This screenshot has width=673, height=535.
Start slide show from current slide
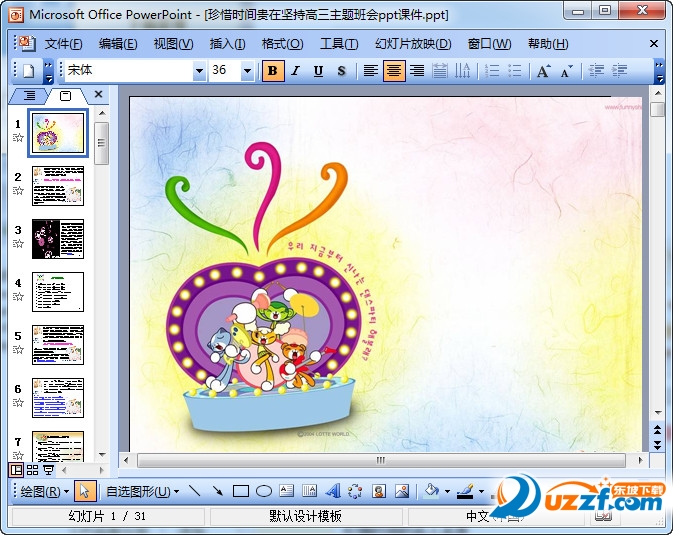tap(49, 470)
